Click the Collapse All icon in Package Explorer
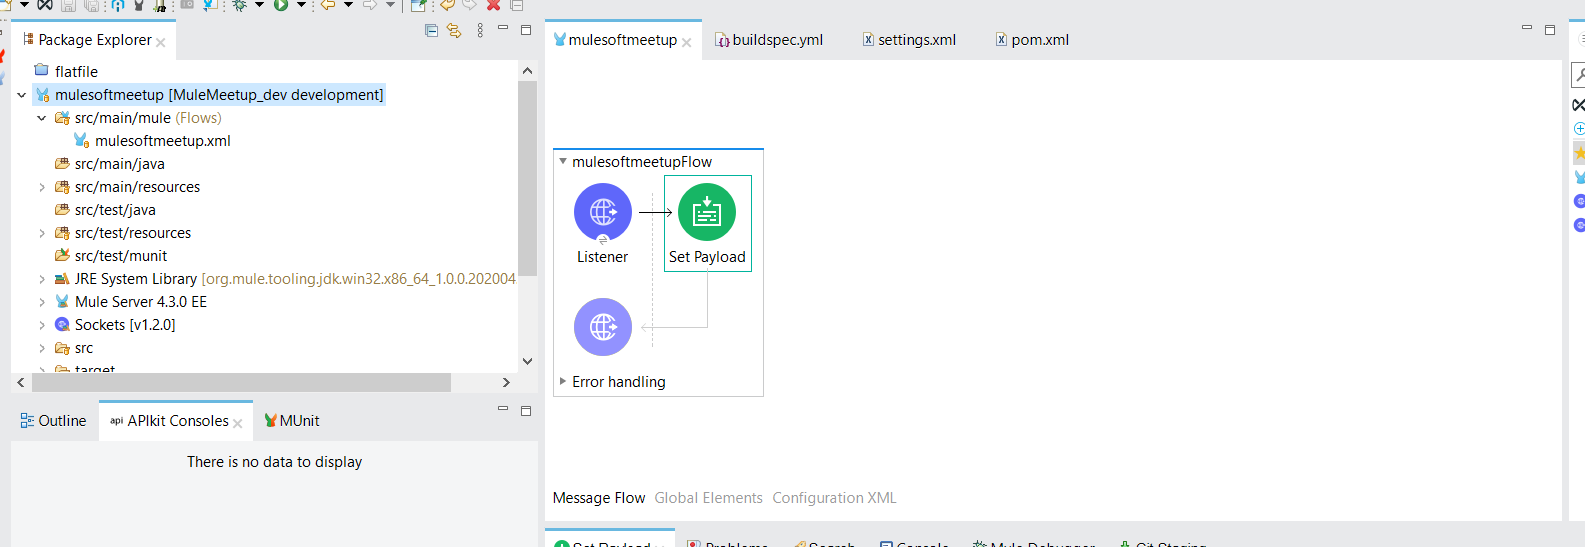Viewport: 1585px width, 547px height. coord(431,31)
